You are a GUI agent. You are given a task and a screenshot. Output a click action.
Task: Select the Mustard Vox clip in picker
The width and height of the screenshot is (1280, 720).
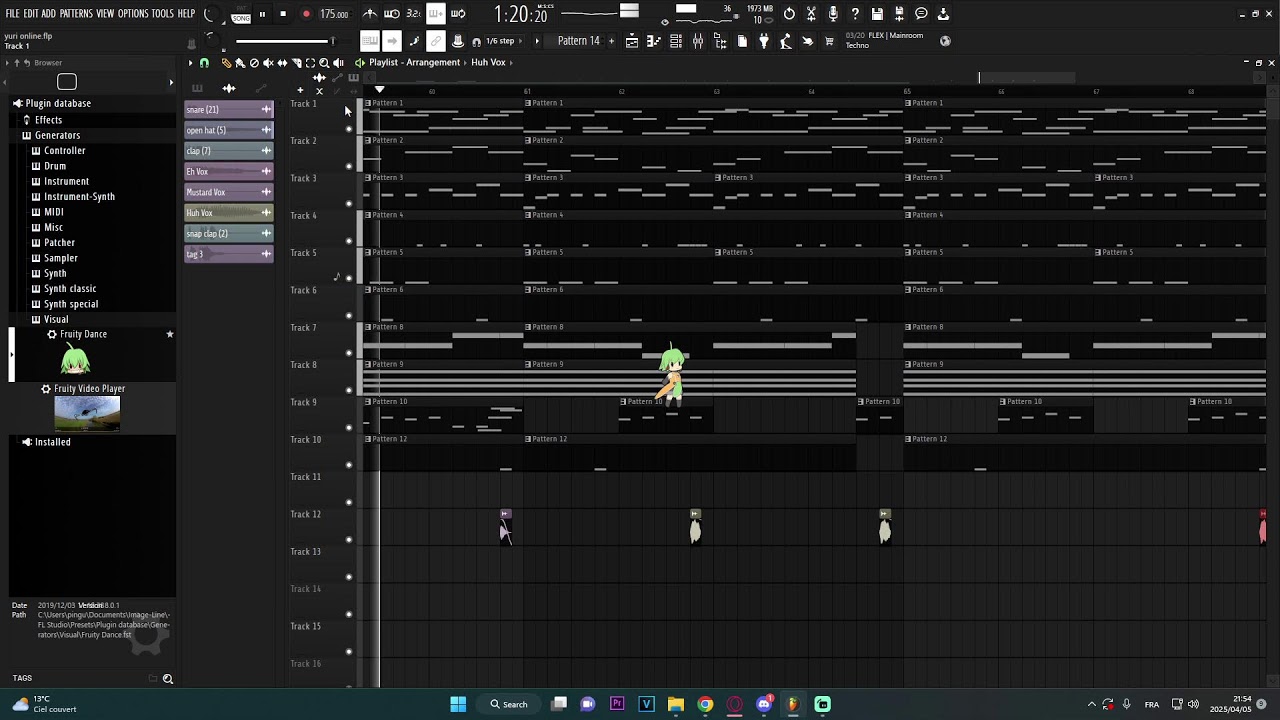[x=229, y=192]
